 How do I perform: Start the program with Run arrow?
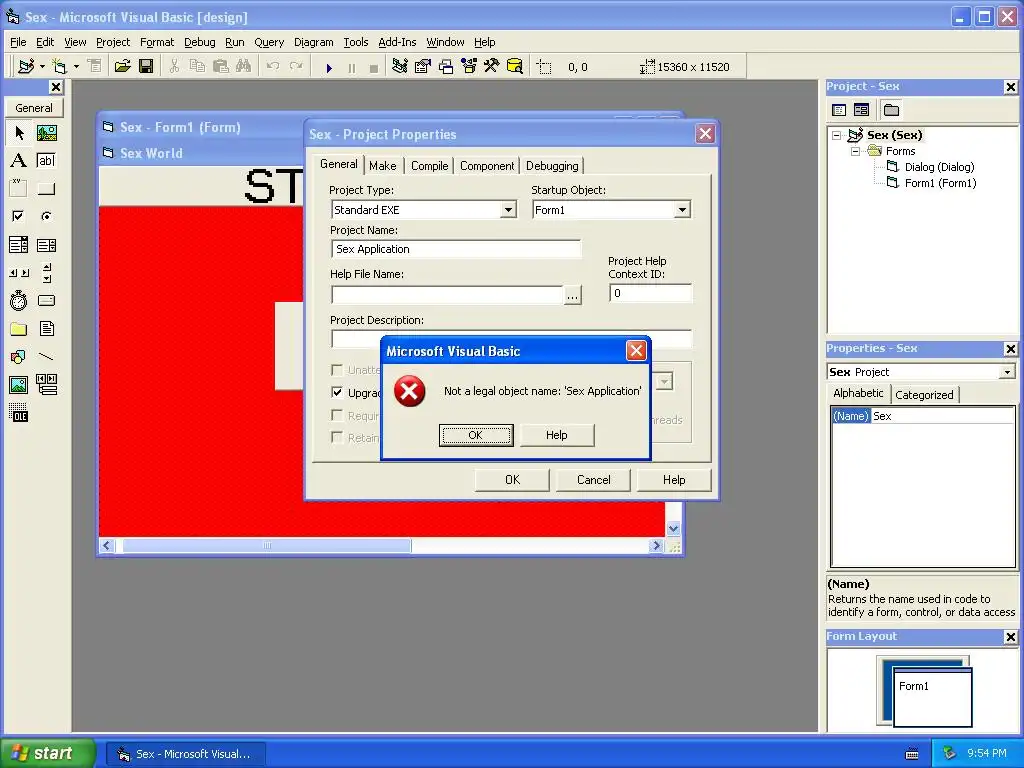(x=329, y=67)
